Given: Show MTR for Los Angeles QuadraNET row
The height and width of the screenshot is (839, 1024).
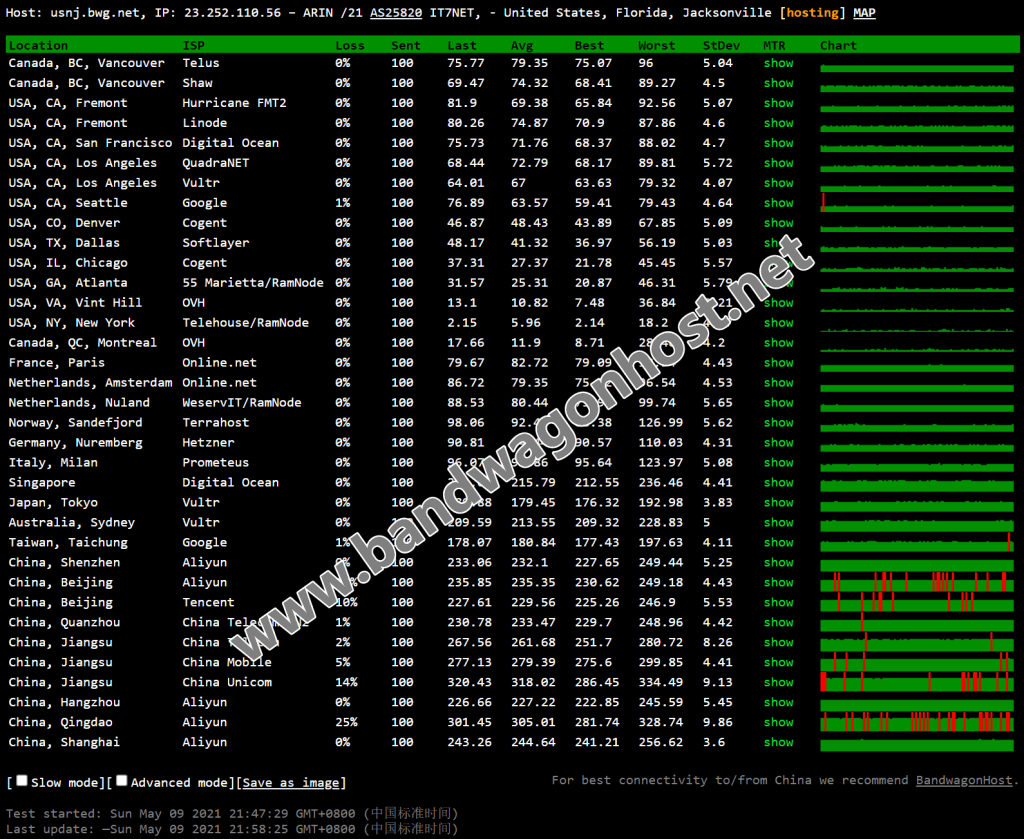Looking at the screenshot, I should 778,163.
